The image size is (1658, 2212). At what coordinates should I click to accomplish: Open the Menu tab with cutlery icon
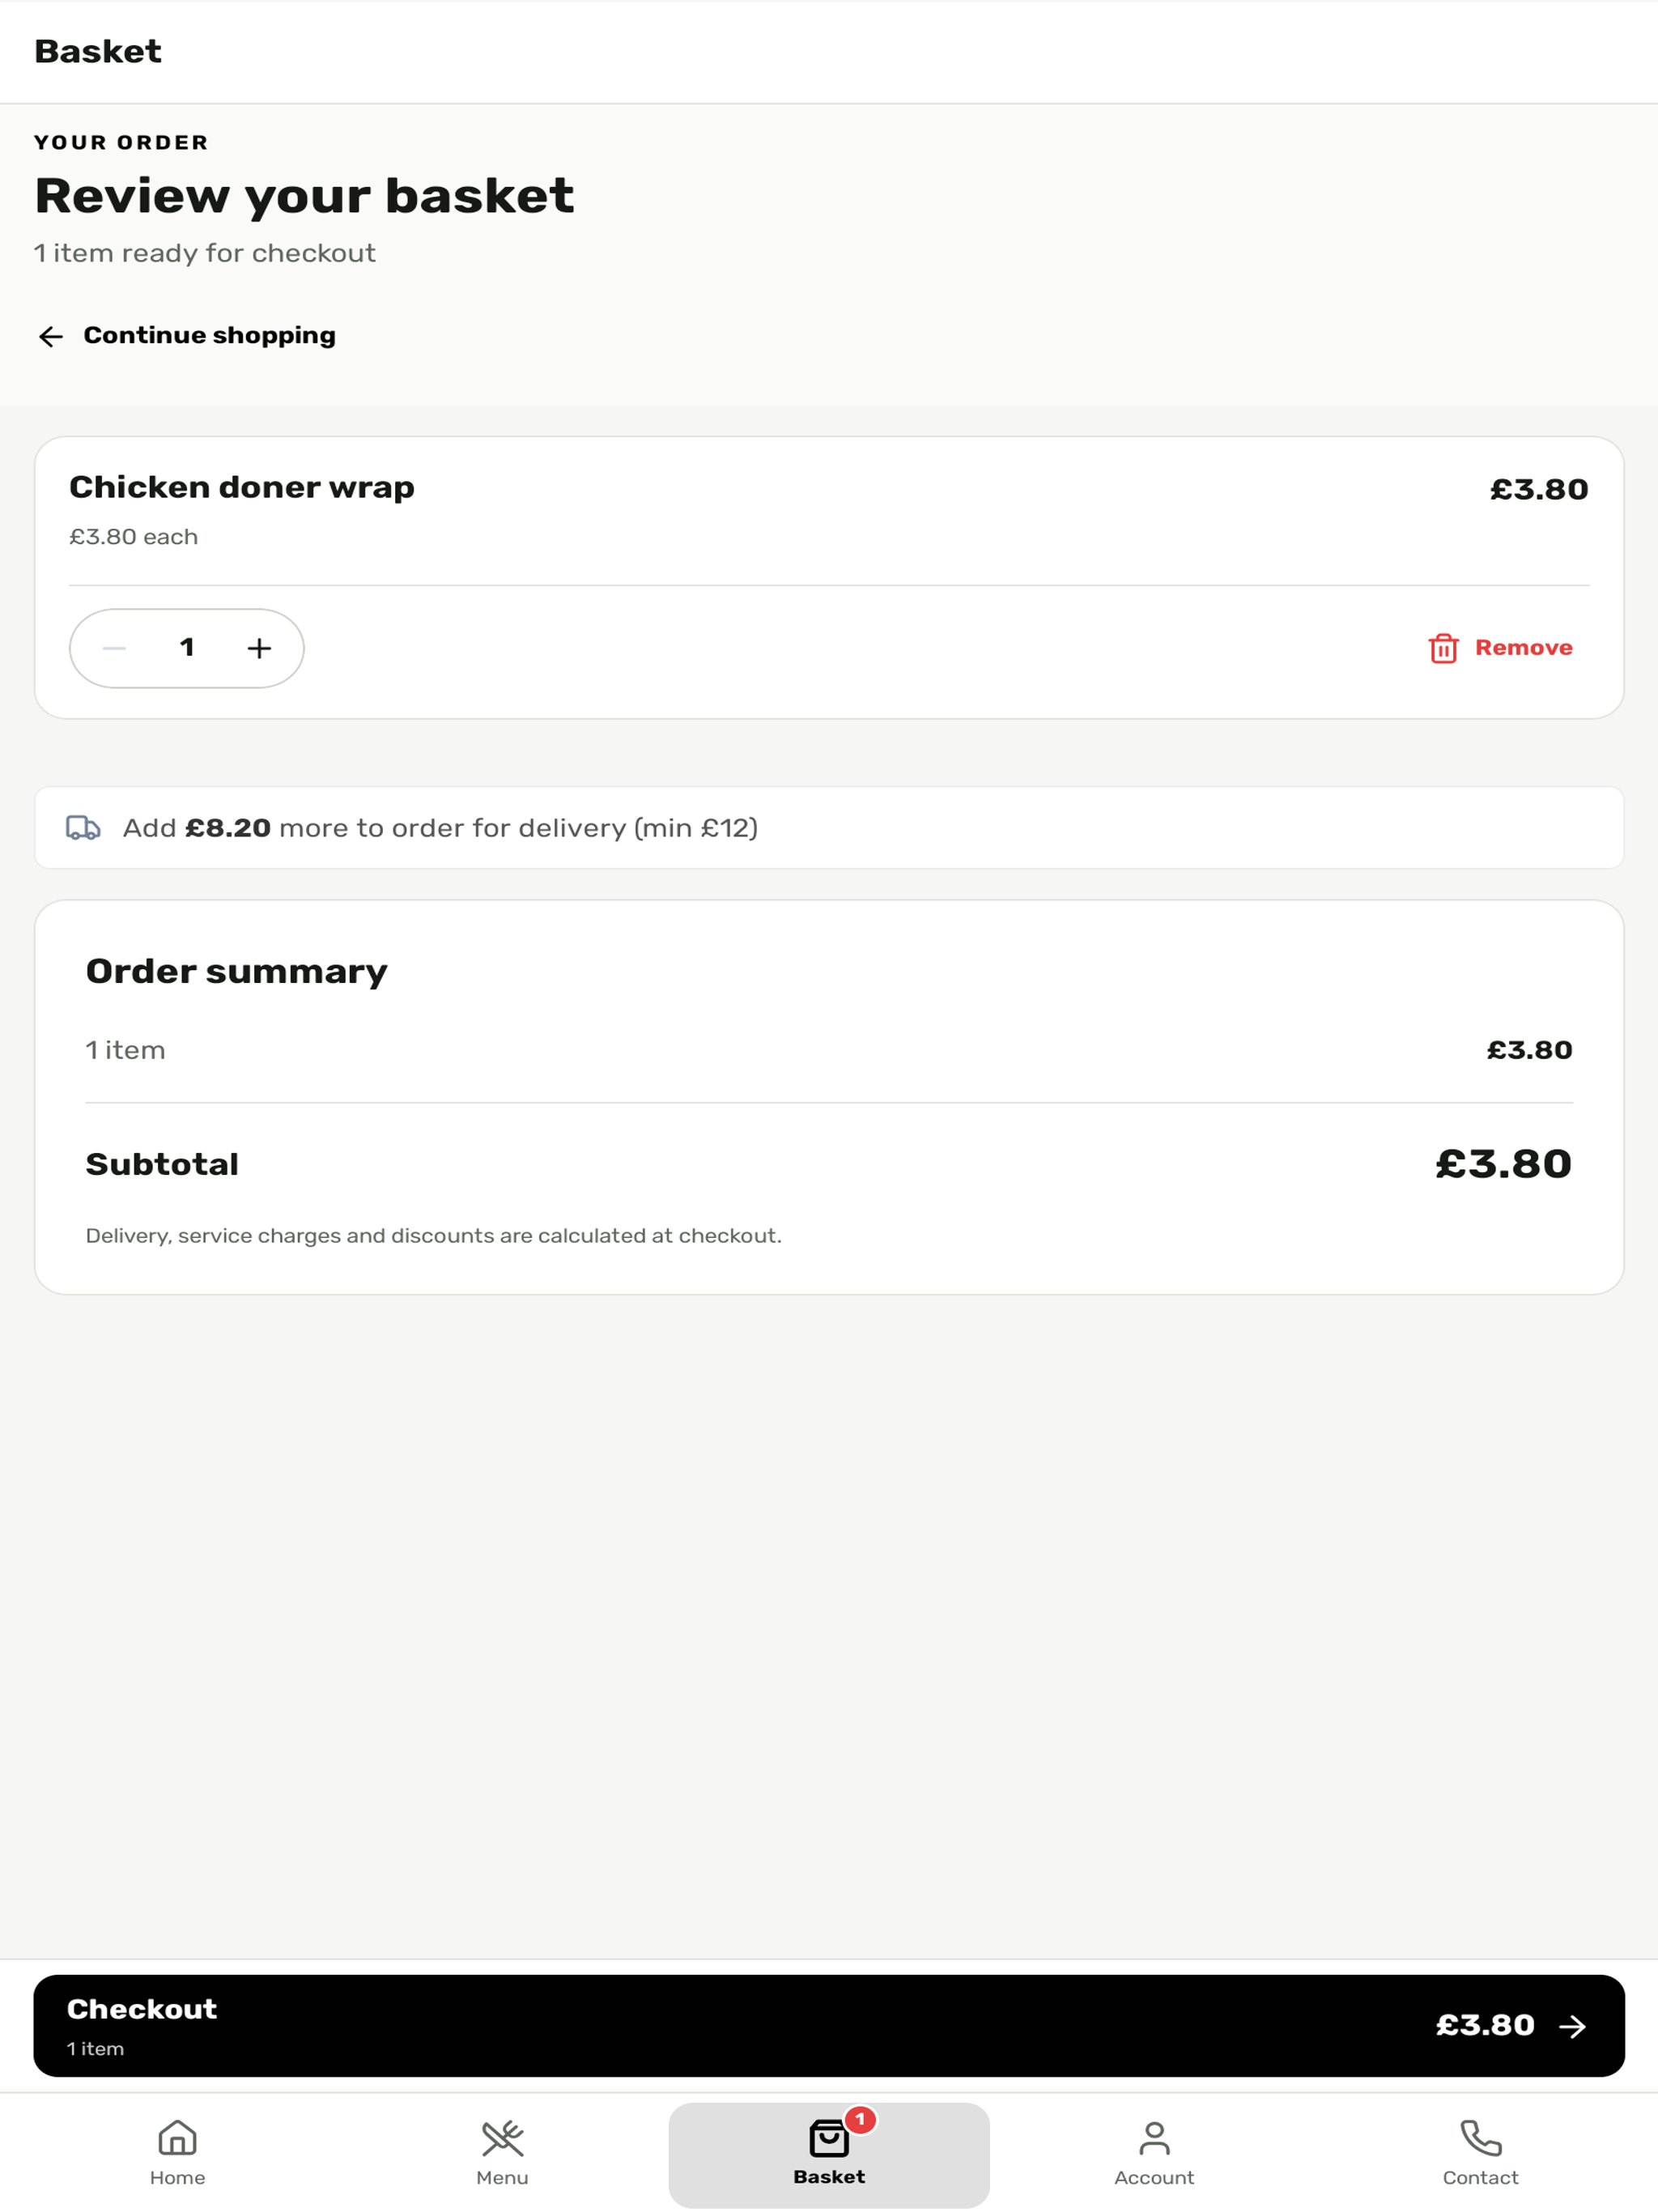[502, 2154]
